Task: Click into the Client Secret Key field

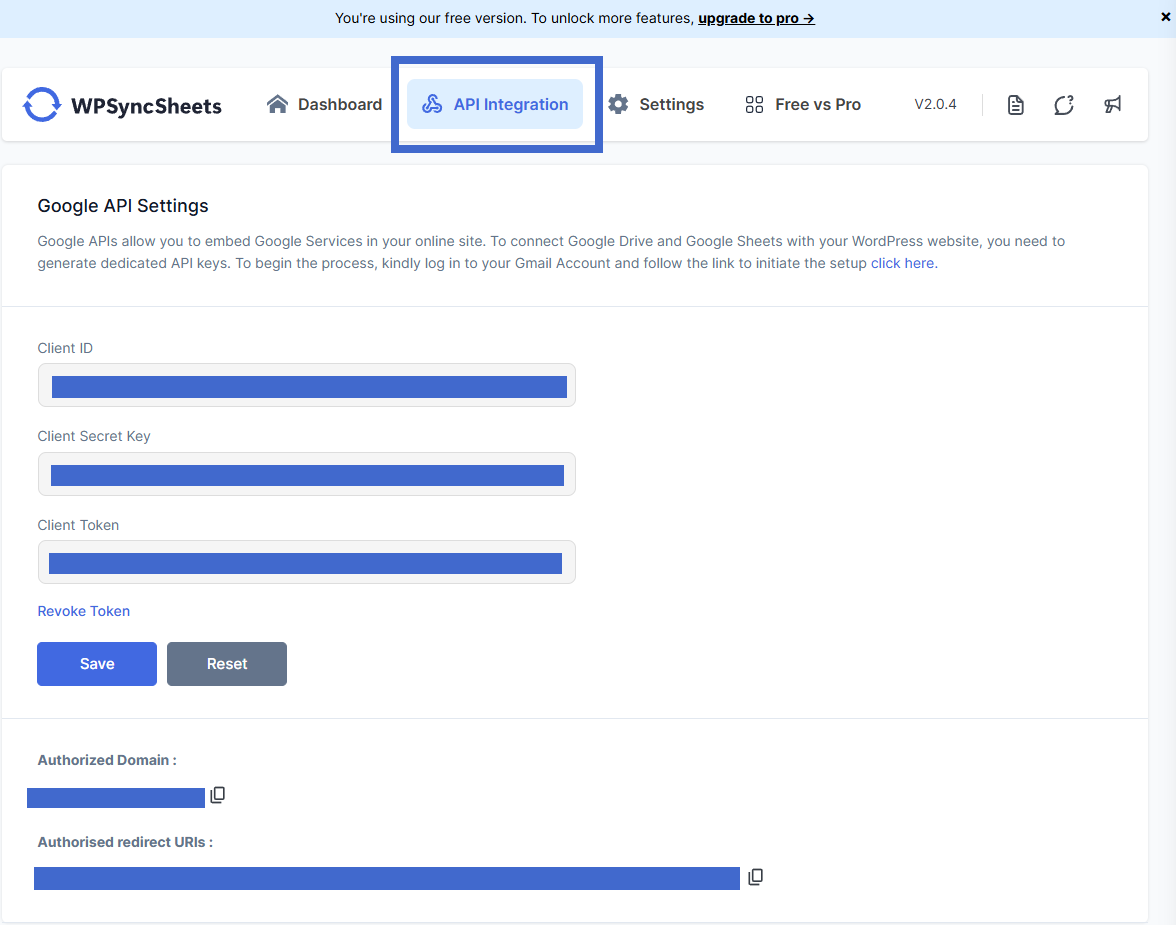Action: click(306, 474)
